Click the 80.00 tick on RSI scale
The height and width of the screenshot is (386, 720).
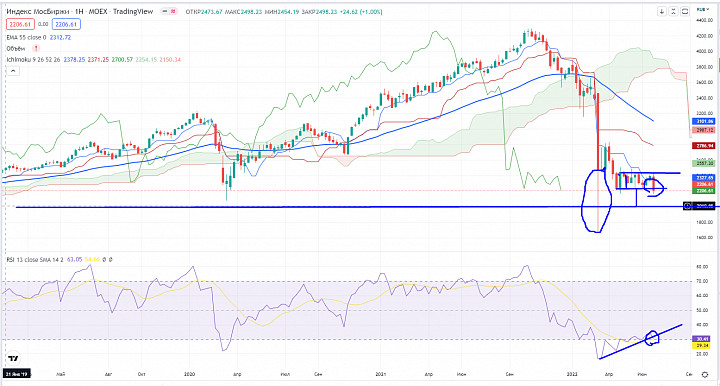[x=702, y=267]
